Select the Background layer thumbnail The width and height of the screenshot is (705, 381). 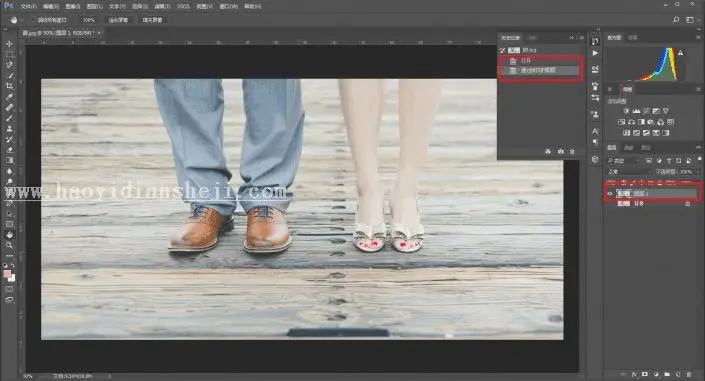(624, 204)
